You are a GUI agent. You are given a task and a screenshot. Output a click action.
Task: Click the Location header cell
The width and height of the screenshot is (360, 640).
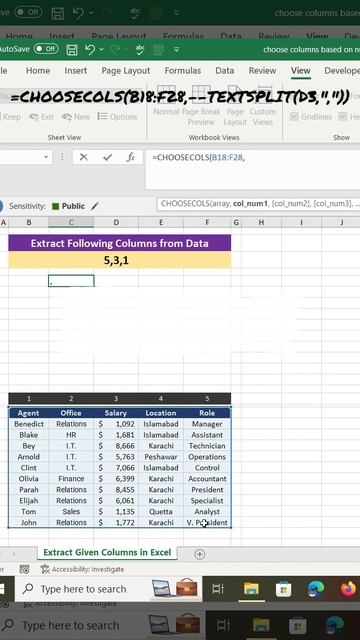[x=161, y=413]
